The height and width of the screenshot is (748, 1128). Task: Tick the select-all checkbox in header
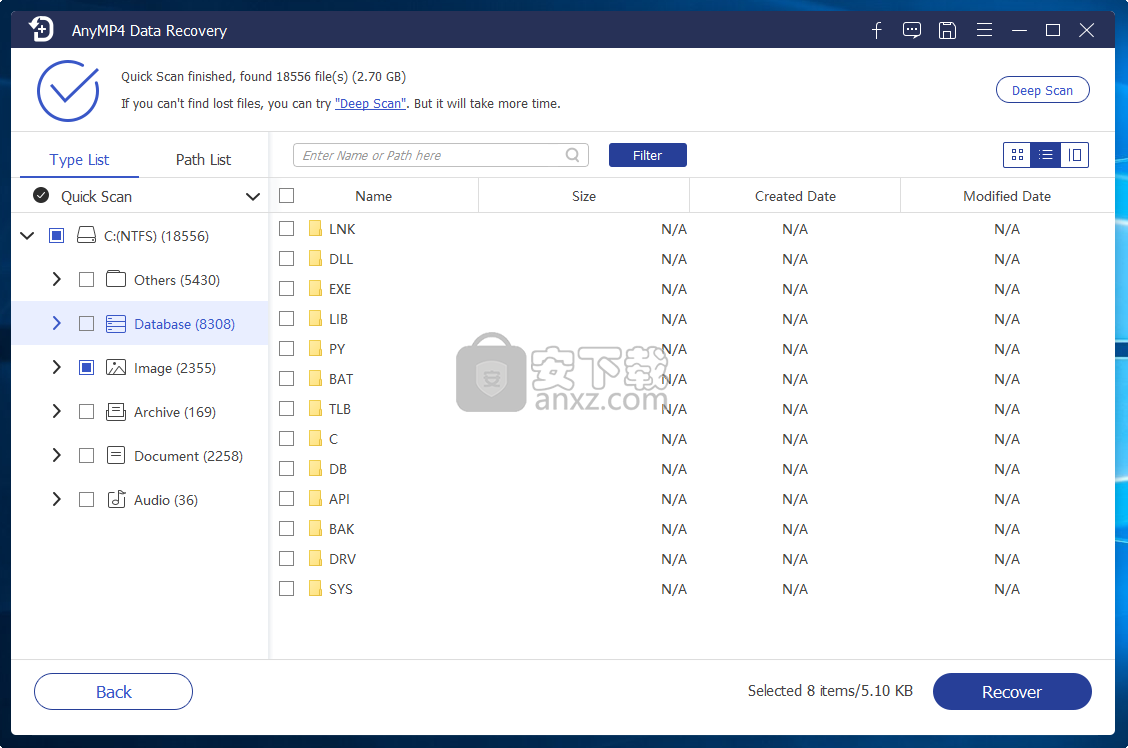[x=287, y=196]
